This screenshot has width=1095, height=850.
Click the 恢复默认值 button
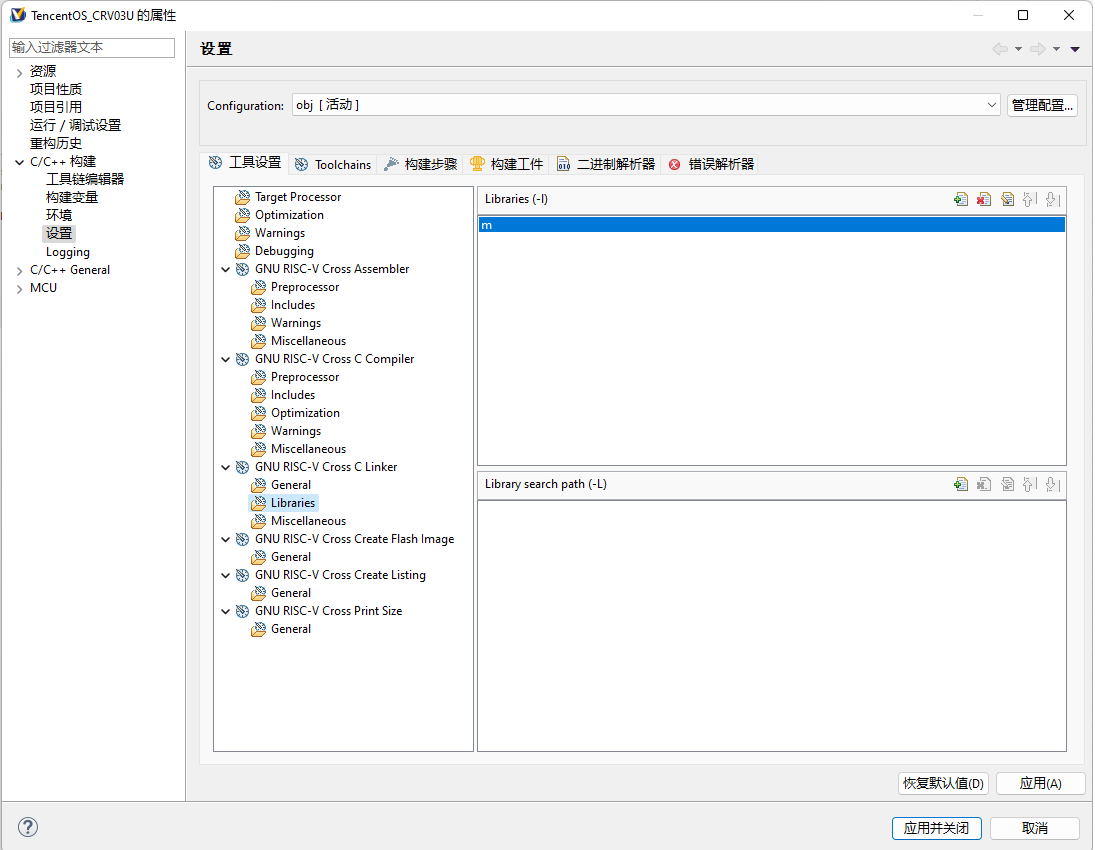pos(943,783)
